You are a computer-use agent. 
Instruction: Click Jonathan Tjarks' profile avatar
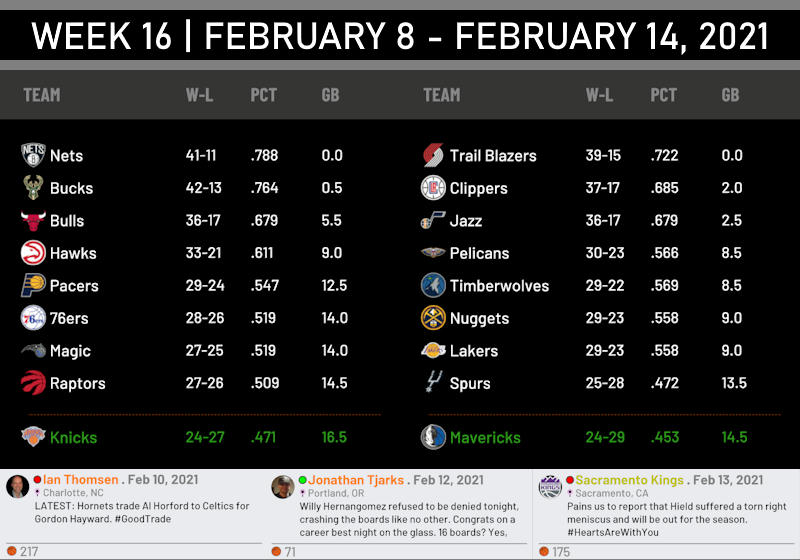283,487
